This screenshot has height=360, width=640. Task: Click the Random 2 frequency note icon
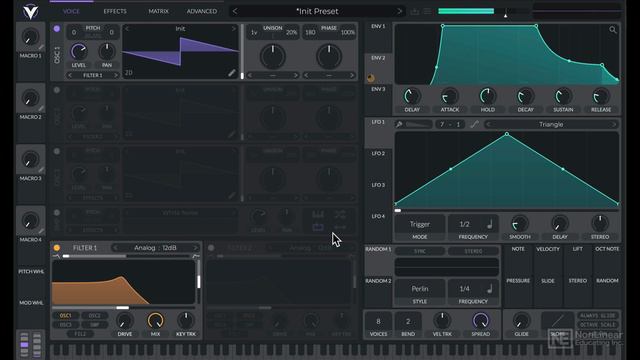coord(490,289)
